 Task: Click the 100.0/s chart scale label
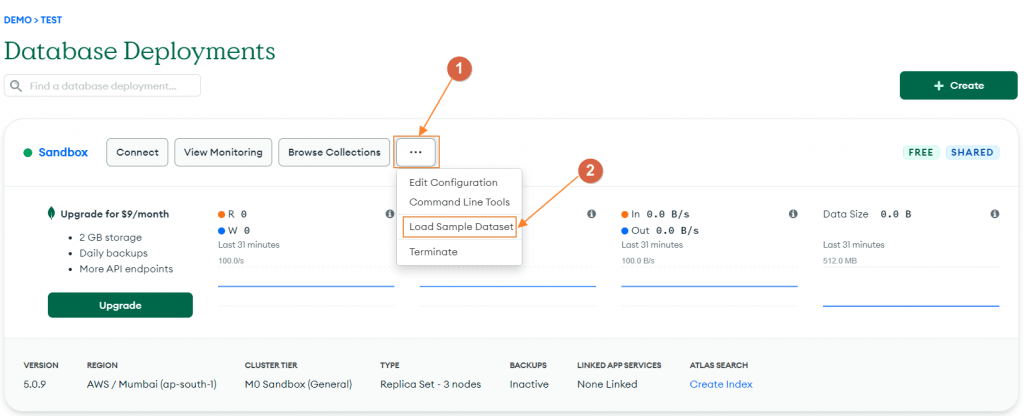(x=231, y=261)
